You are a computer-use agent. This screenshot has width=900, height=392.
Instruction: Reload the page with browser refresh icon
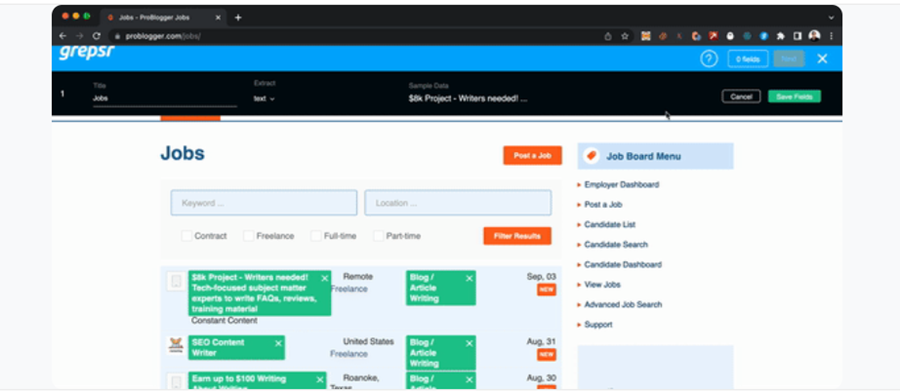click(96, 36)
